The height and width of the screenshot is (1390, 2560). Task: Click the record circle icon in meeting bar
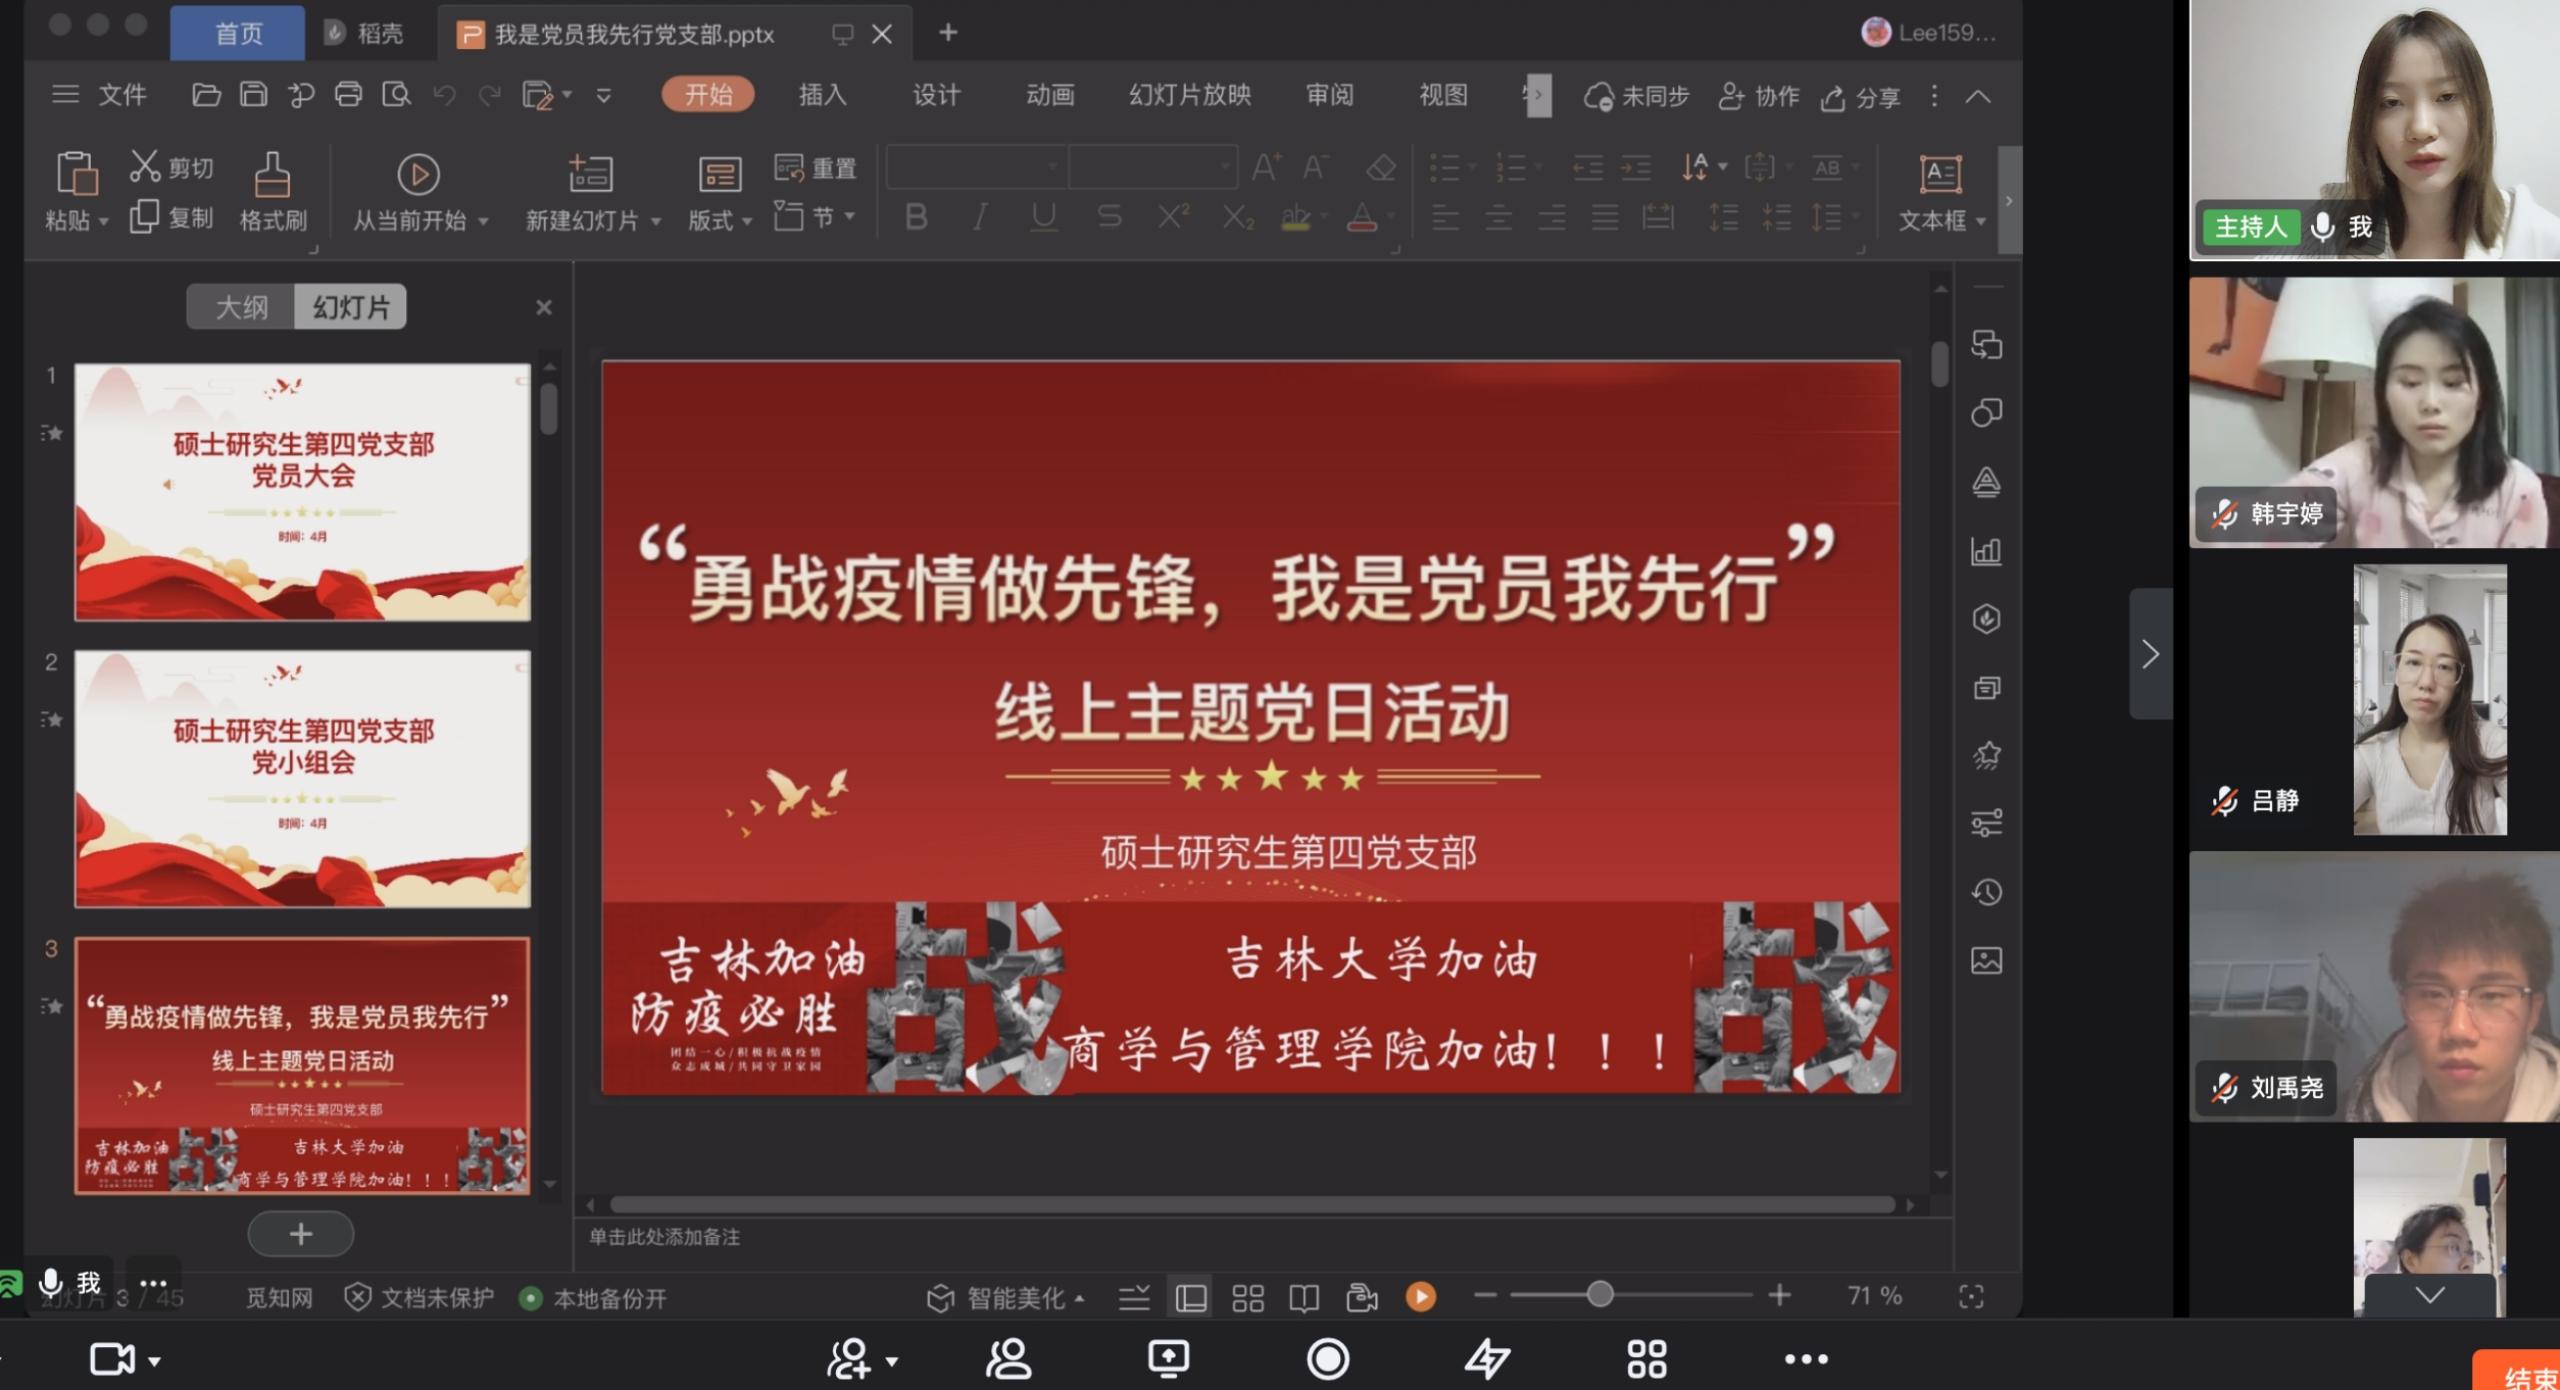1327,1359
